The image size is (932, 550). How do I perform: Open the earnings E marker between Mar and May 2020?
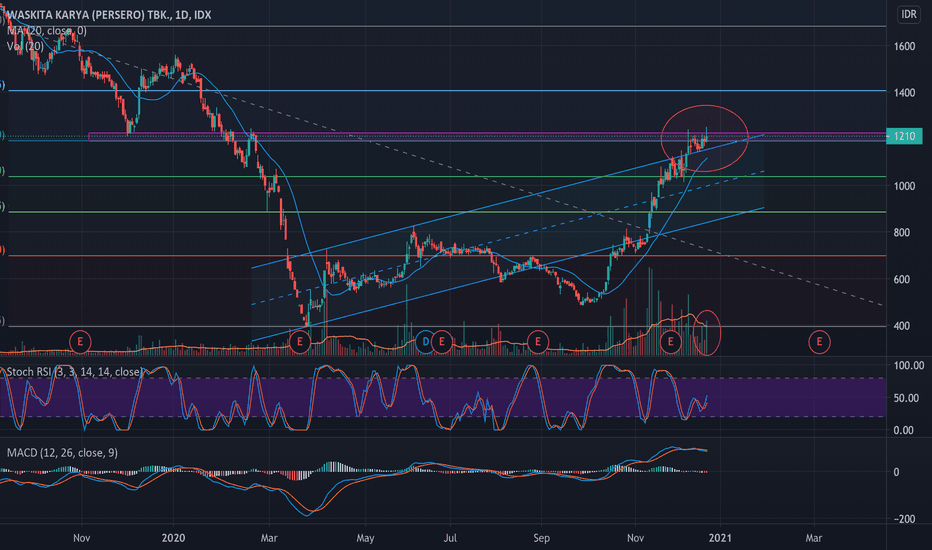[300, 342]
